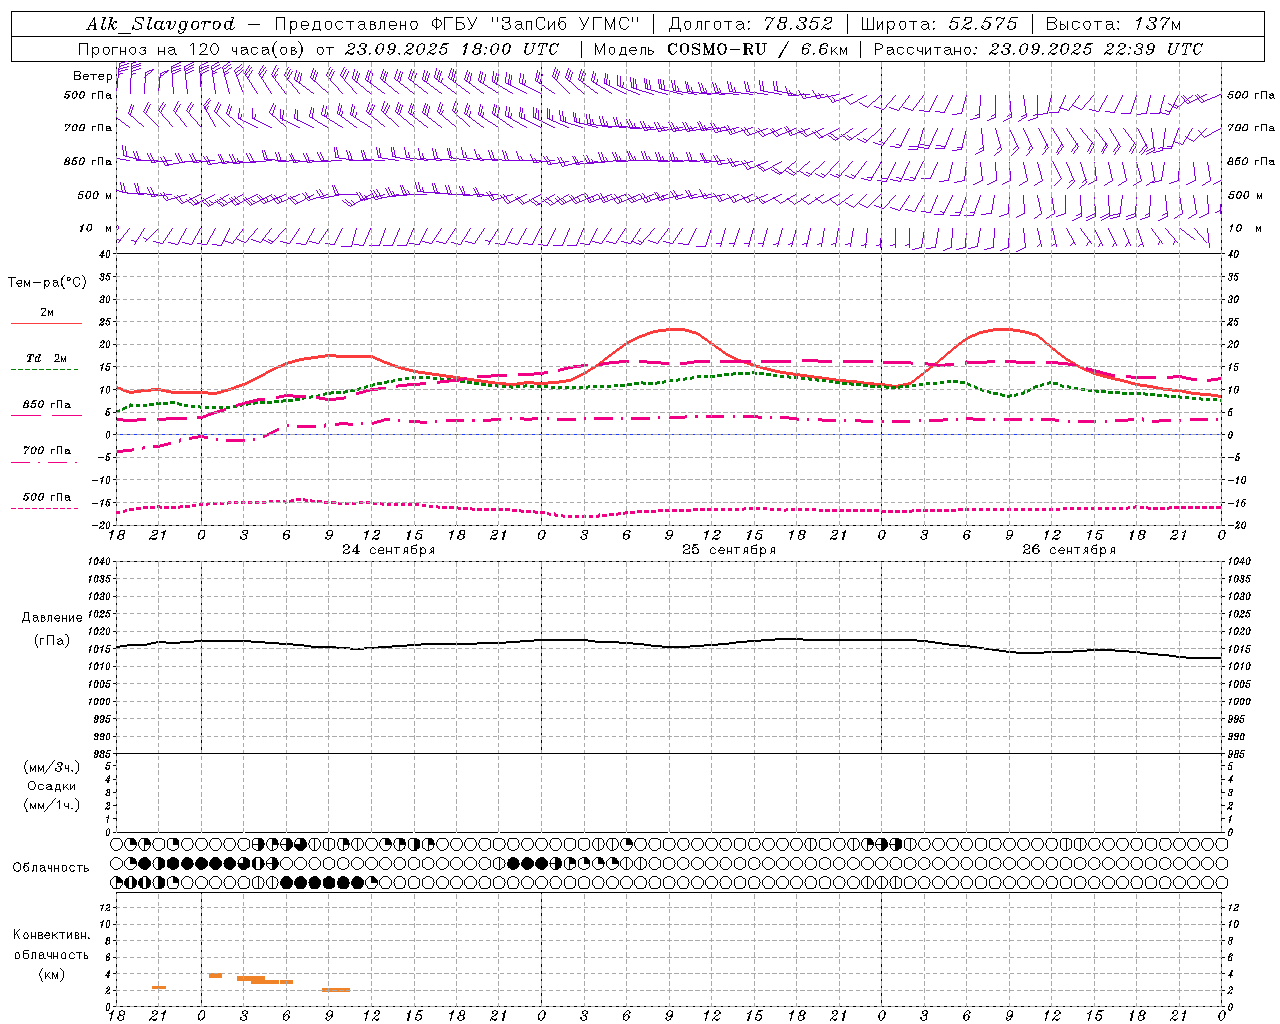Click the 'Td 2м' dew point legend label
Image resolution: width=1280 pixels, height=1024 pixels.
click(46, 358)
